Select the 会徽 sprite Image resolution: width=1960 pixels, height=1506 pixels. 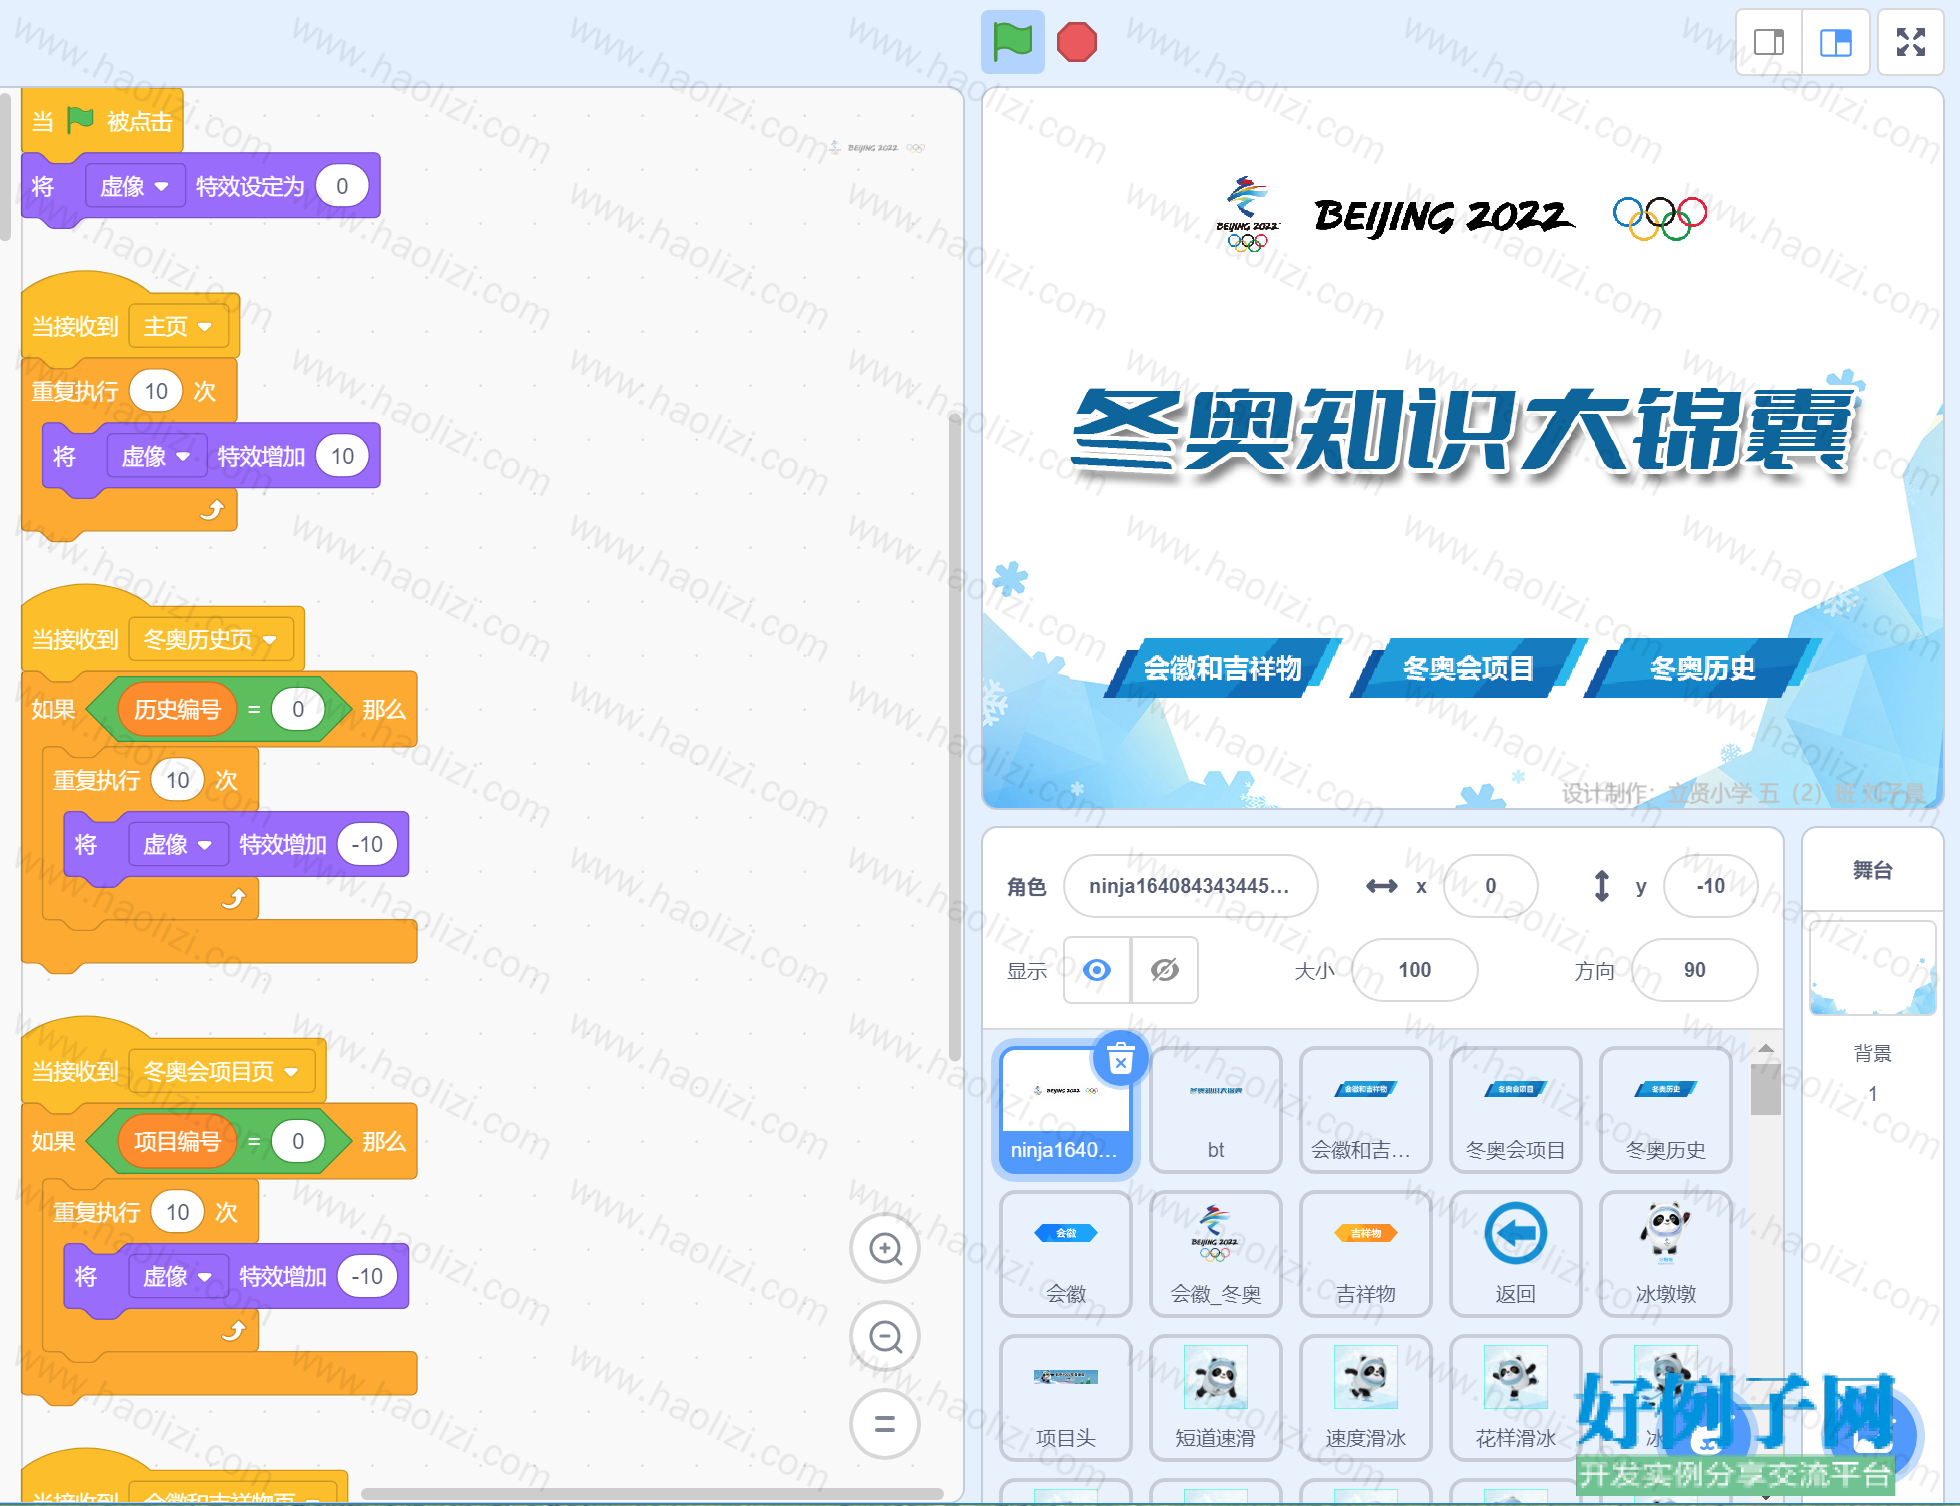(1066, 1254)
